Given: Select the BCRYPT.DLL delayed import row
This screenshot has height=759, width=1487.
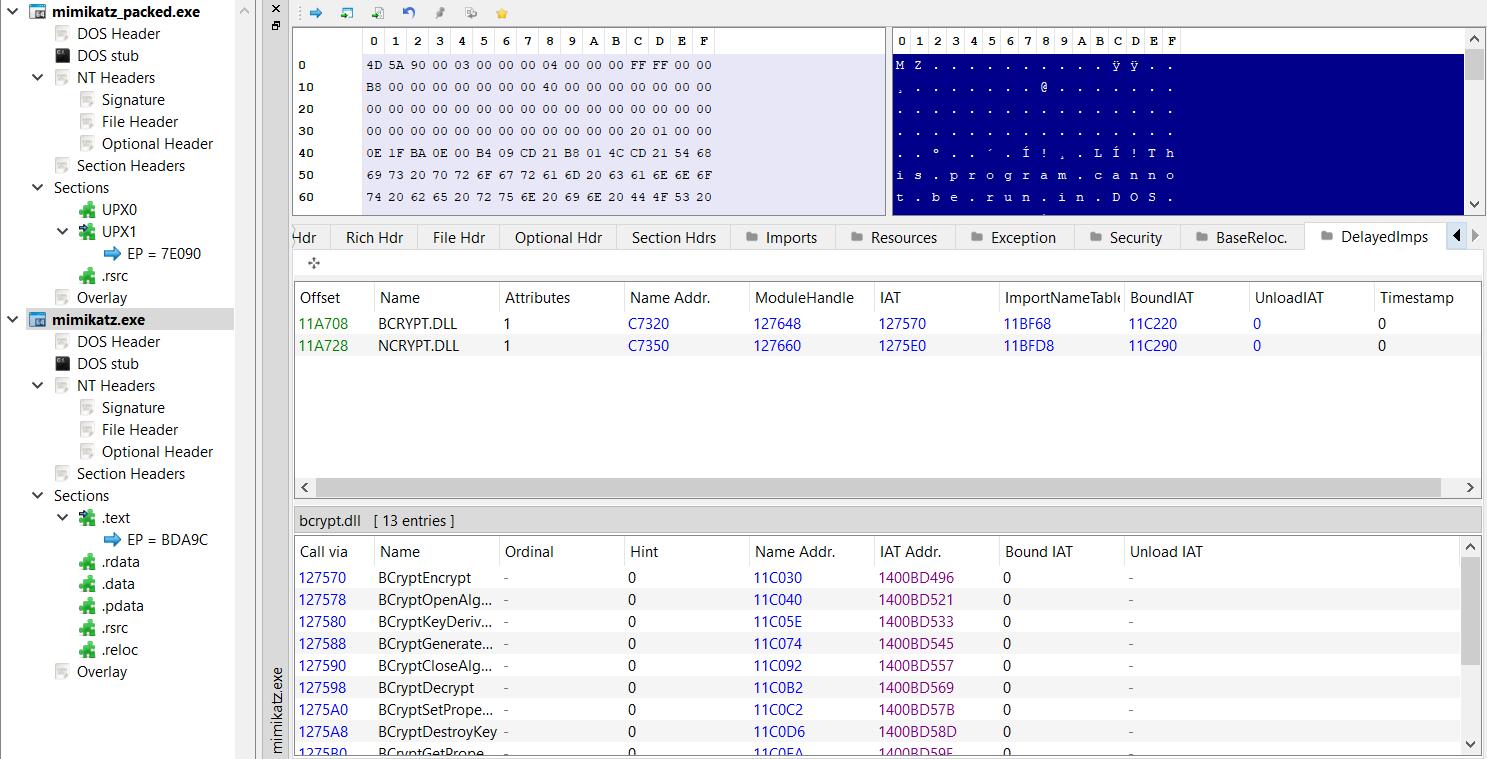Looking at the screenshot, I should (887, 324).
